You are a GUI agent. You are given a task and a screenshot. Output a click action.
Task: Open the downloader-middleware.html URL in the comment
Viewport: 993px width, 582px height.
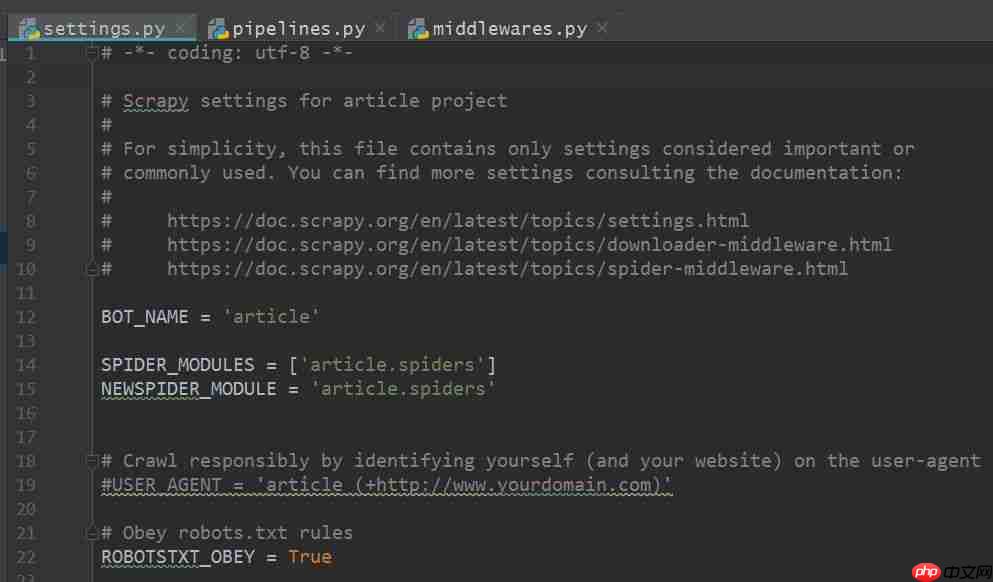(x=529, y=245)
